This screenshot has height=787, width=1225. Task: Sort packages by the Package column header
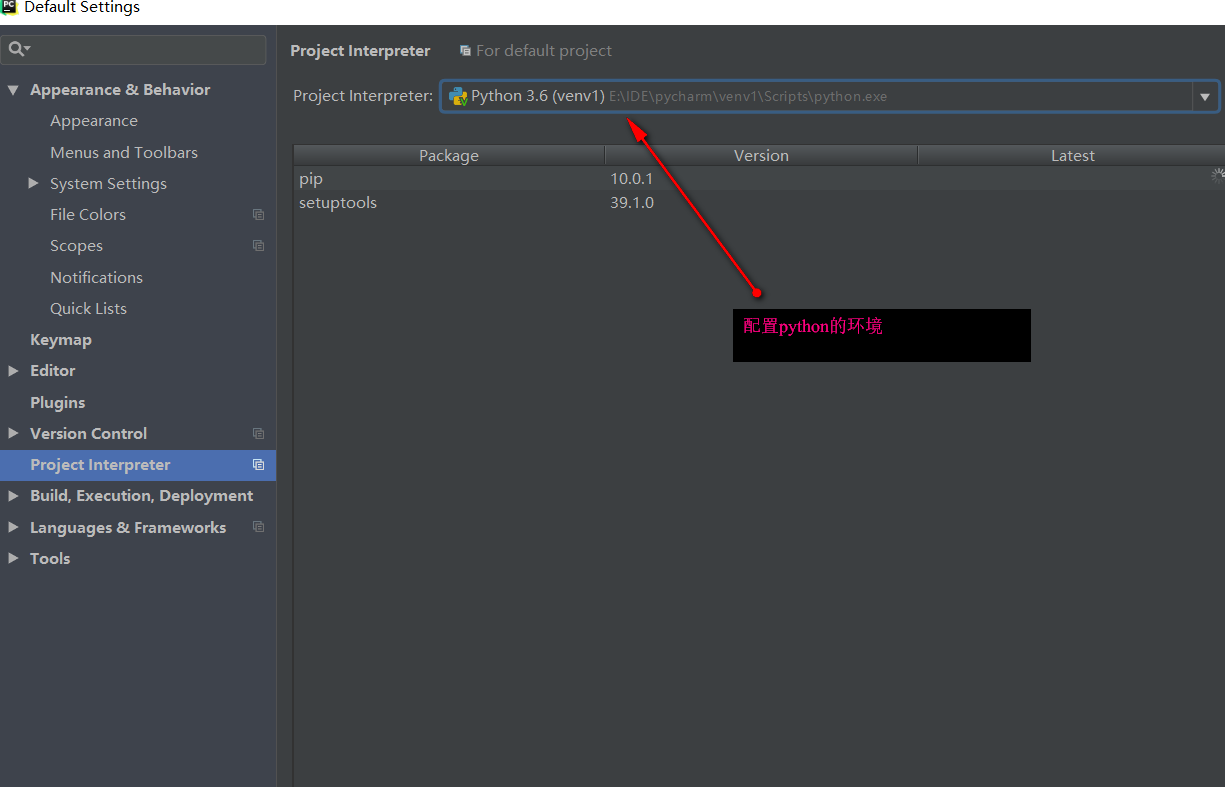point(448,156)
